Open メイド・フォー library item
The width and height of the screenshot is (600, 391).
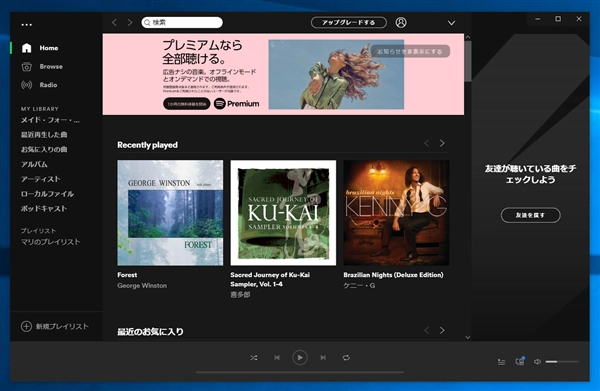pos(50,120)
